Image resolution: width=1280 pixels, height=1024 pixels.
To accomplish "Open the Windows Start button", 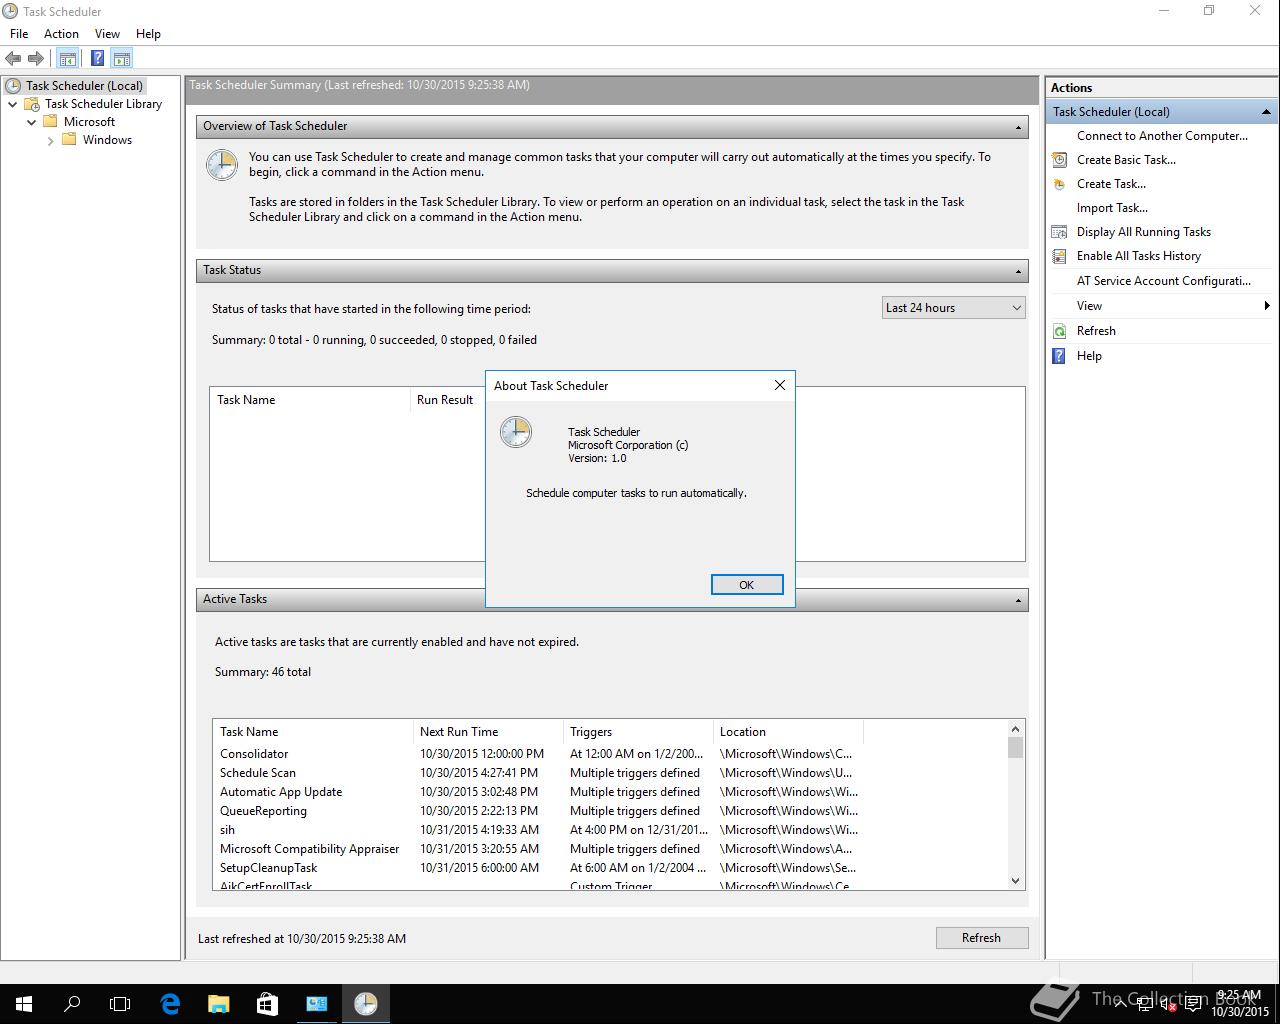I will point(24,1004).
